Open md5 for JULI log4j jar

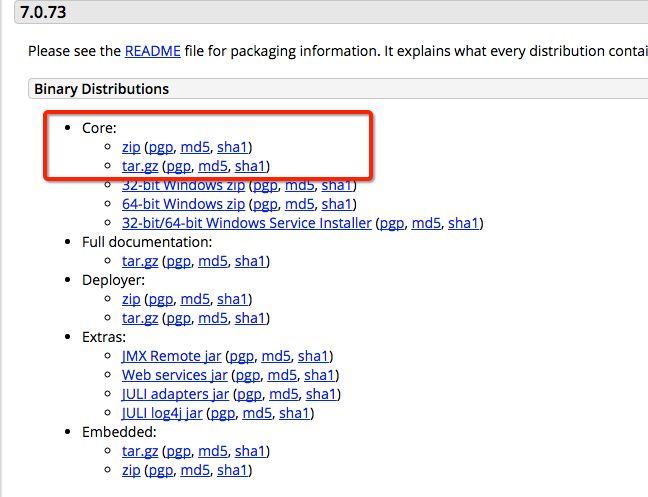pos(257,413)
